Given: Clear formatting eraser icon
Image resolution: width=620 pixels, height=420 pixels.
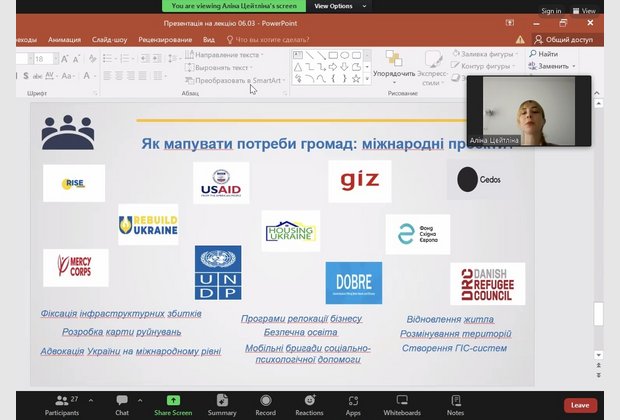Looking at the screenshot, I should (93, 59).
